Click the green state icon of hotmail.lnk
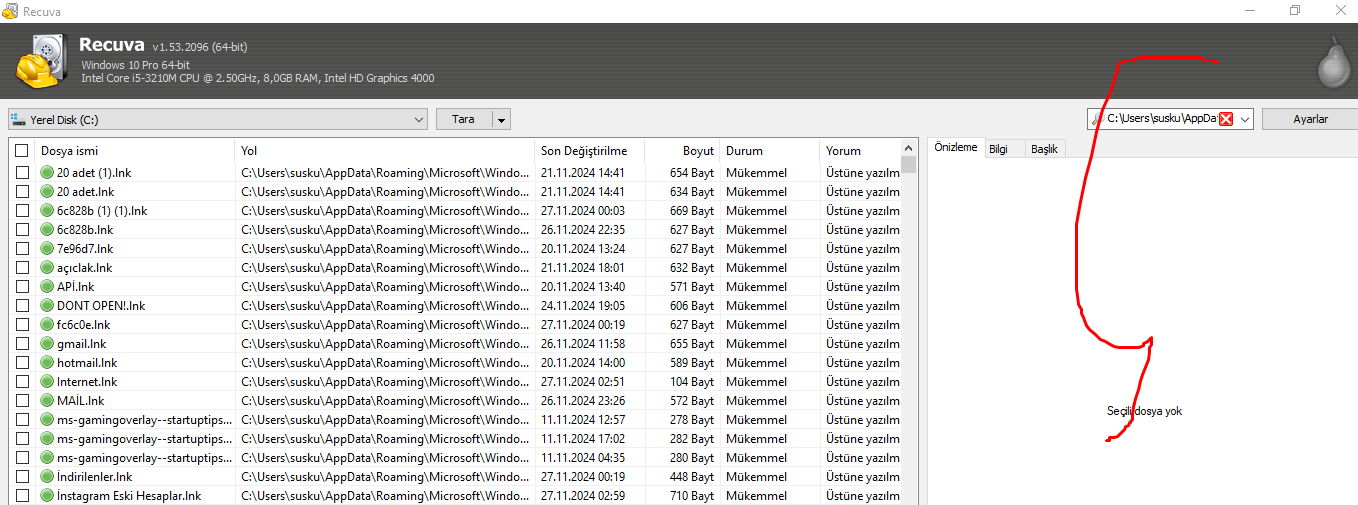 (x=47, y=363)
